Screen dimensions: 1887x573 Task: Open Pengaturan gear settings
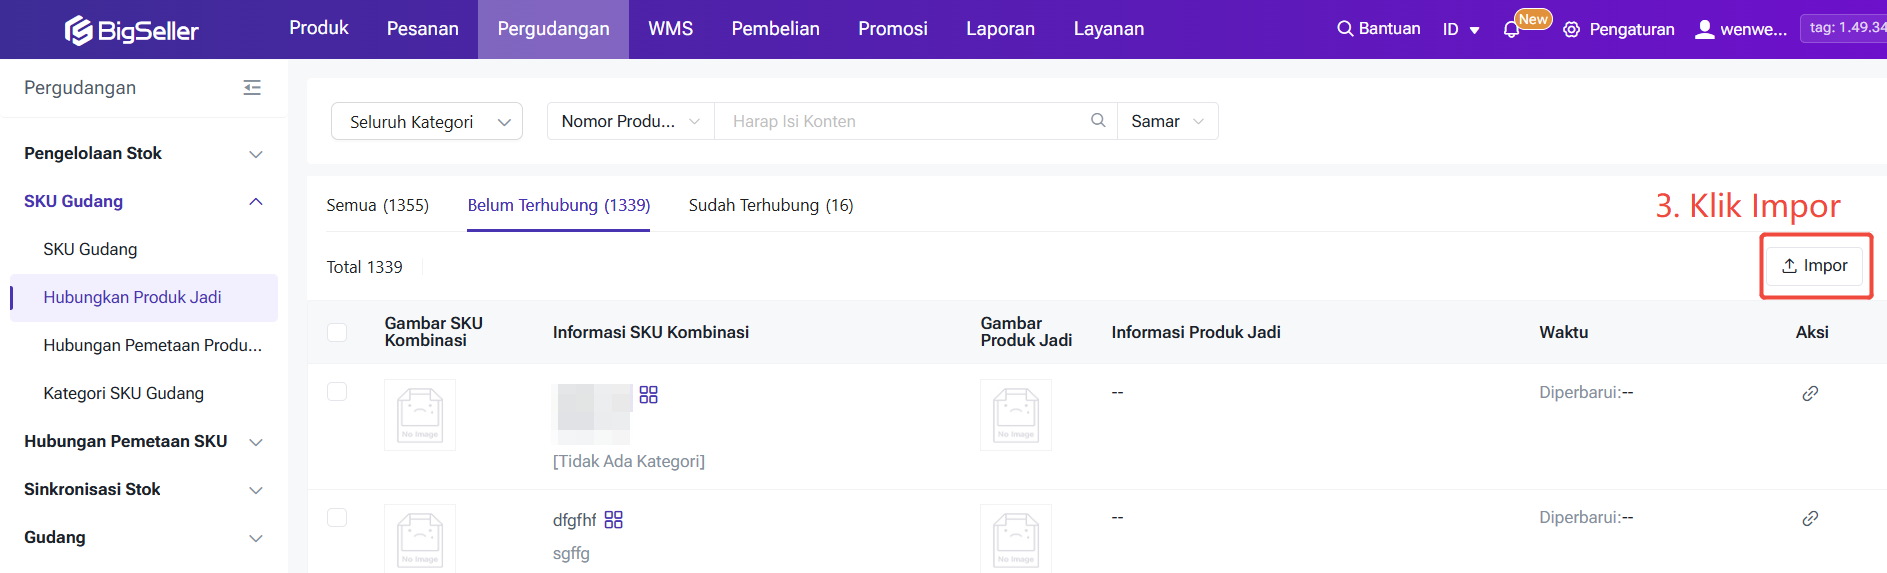pyautogui.click(x=1572, y=30)
